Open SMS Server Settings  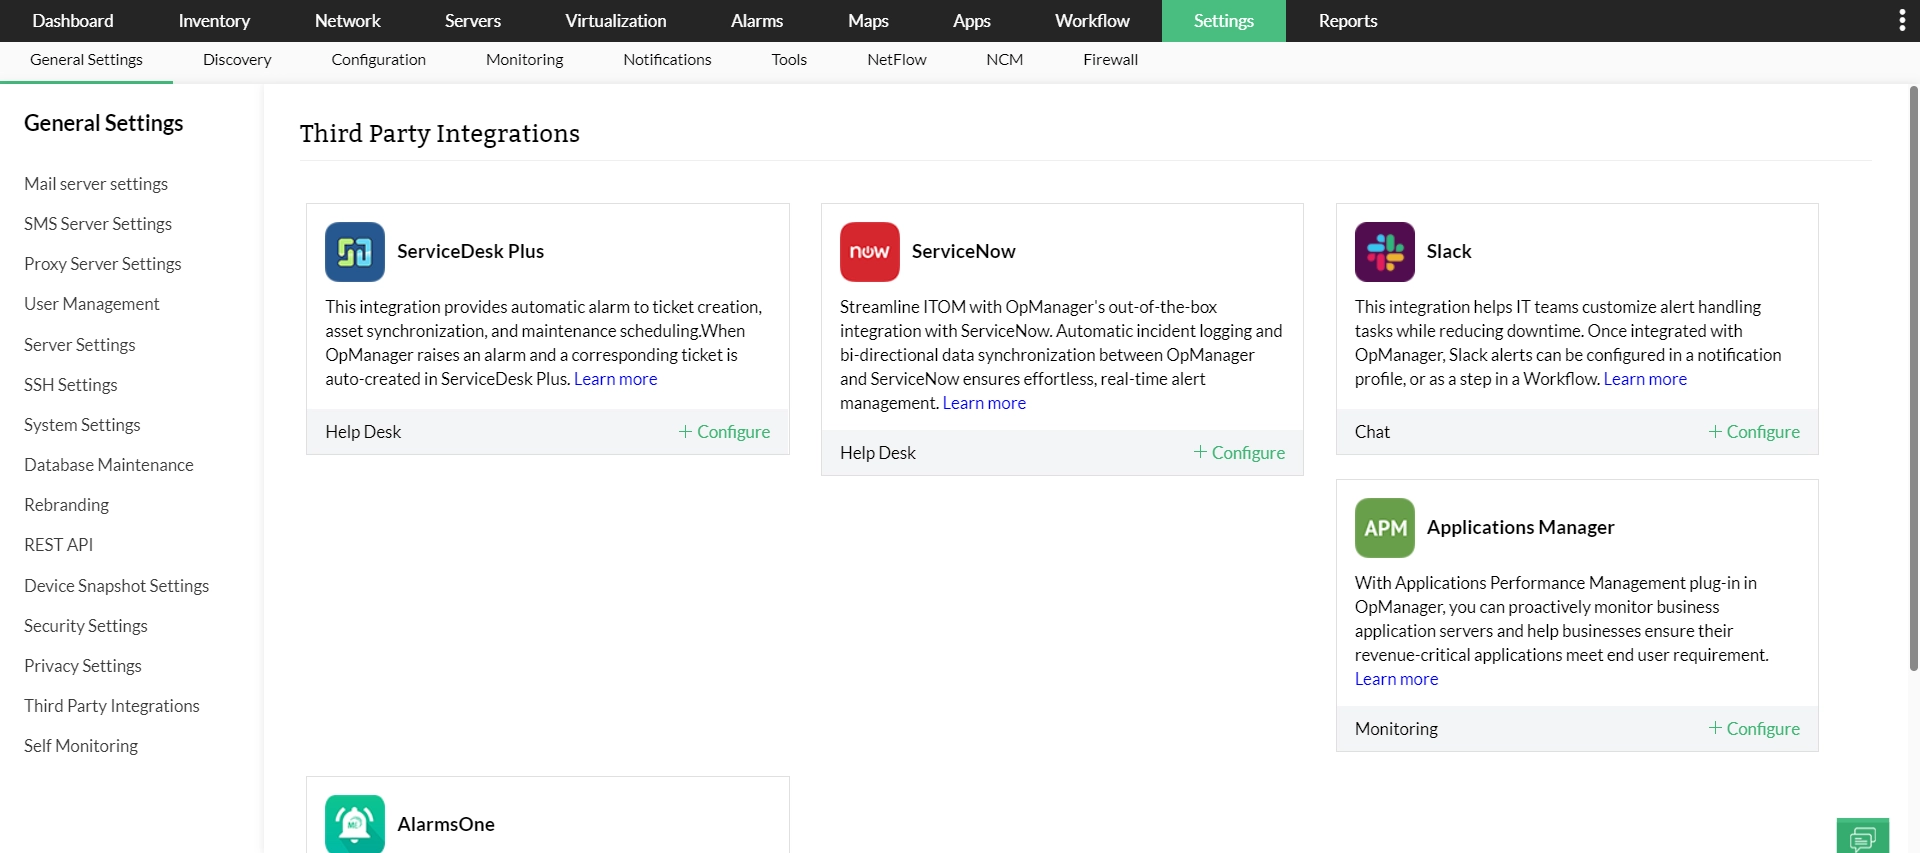[98, 224]
